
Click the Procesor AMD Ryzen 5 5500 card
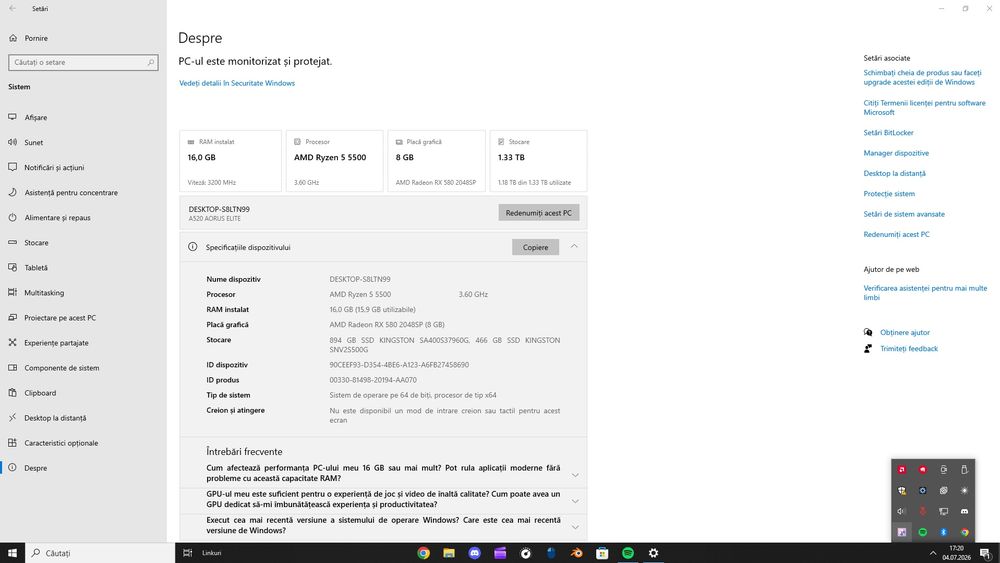[334, 161]
